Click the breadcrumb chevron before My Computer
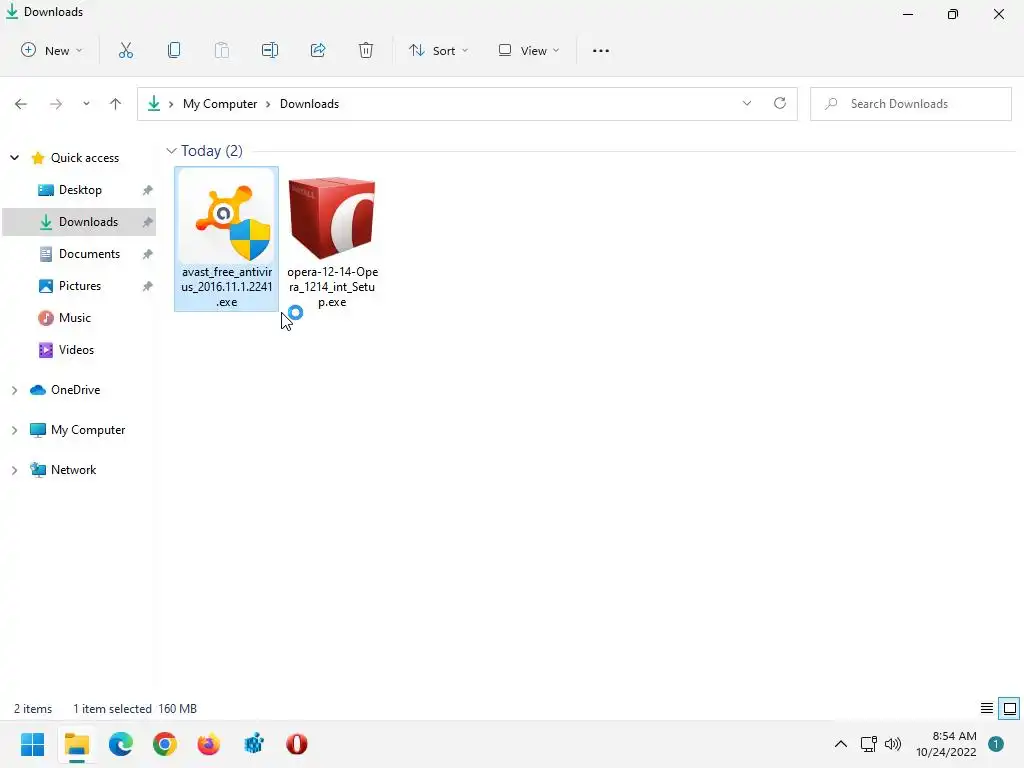 tap(171, 104)
